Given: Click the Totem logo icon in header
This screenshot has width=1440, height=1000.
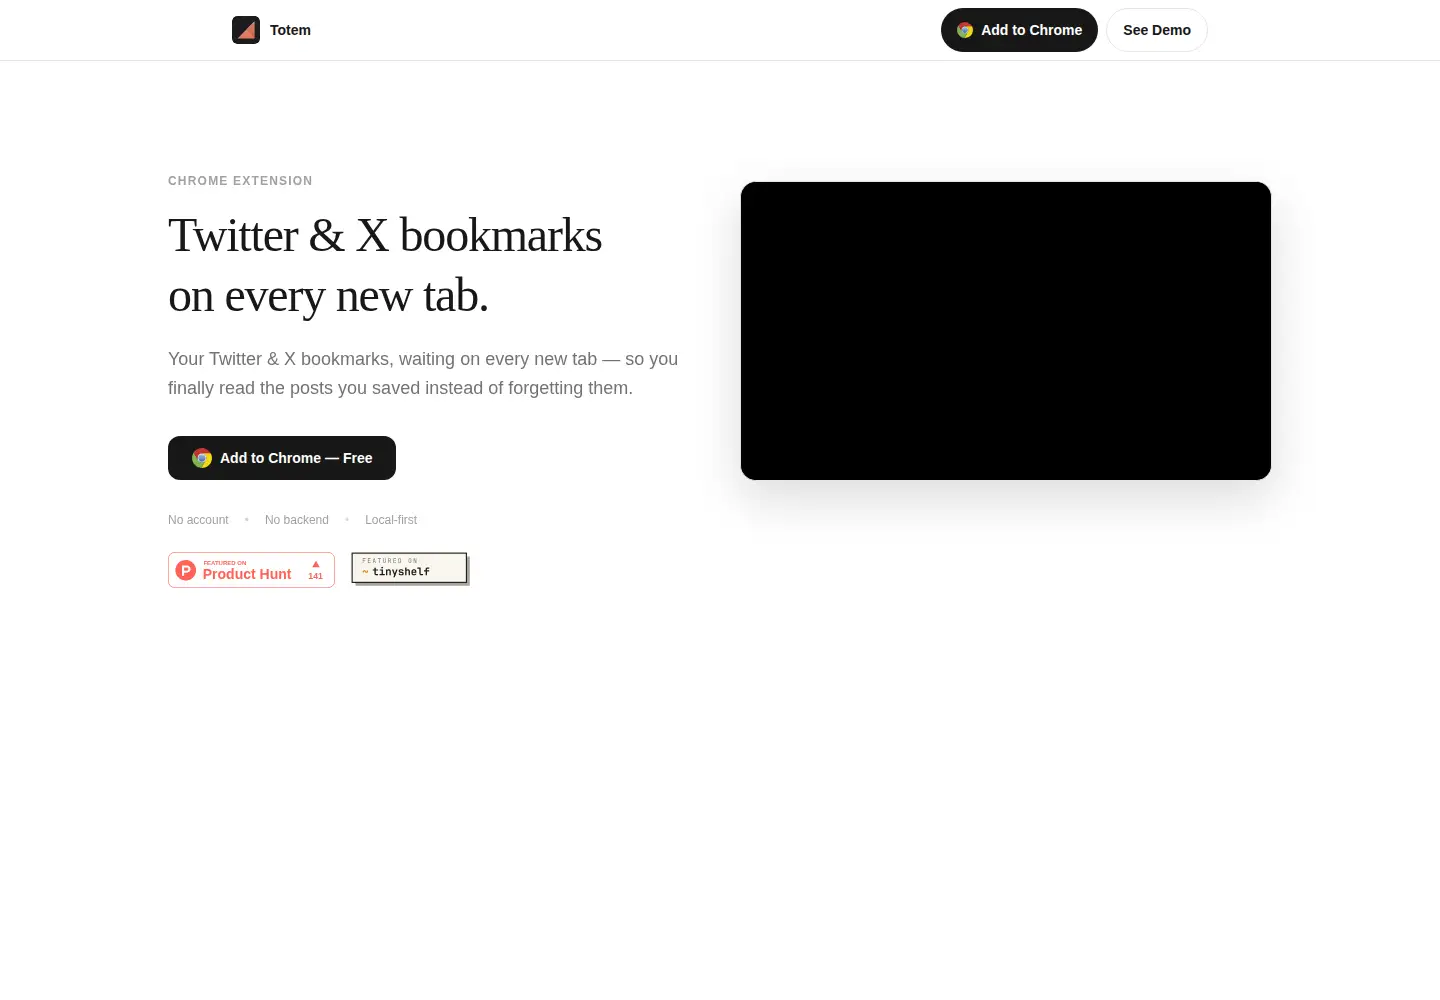Looking at the screenshot, I should click(x=246, y=30).
